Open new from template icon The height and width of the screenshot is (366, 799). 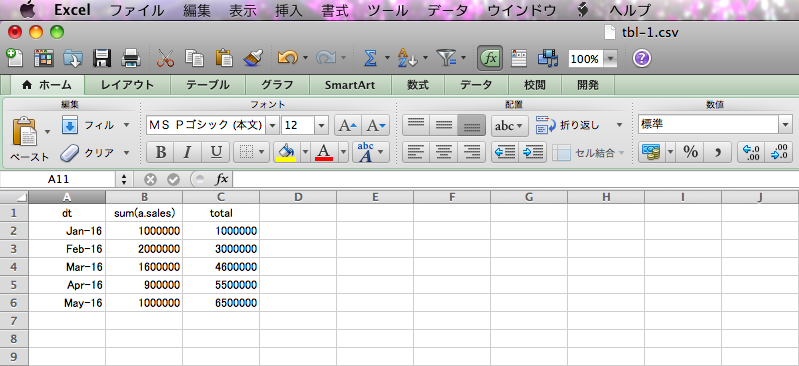[44, 58]
